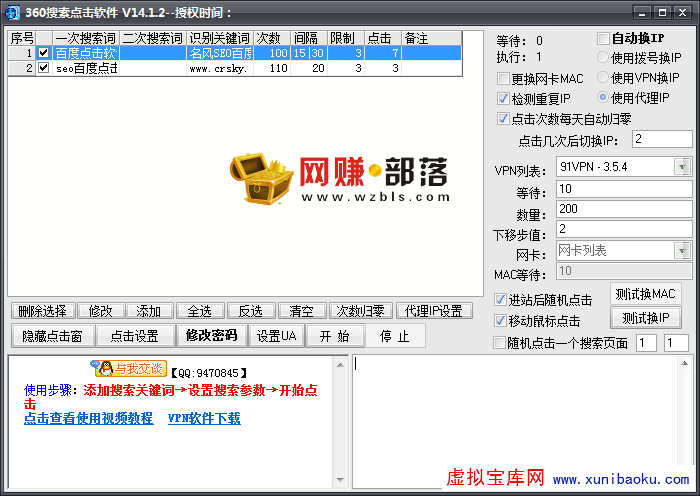Click the 一次搜索词 column header
The image size is (700, 496).
click(x=85, y=38)
